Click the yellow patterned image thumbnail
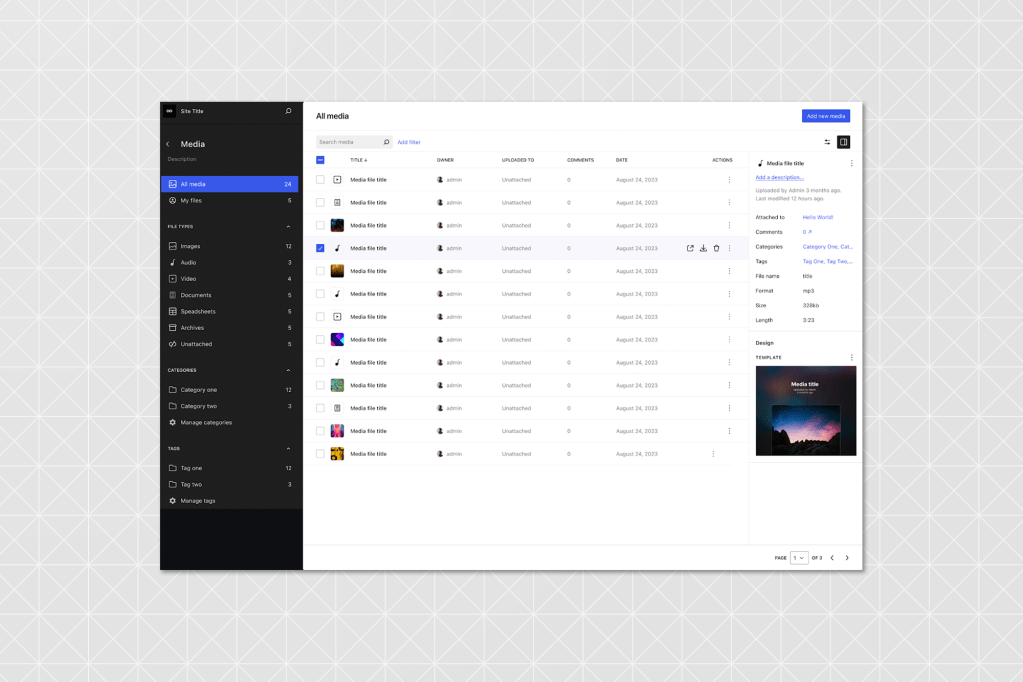 tap(337, 454)
